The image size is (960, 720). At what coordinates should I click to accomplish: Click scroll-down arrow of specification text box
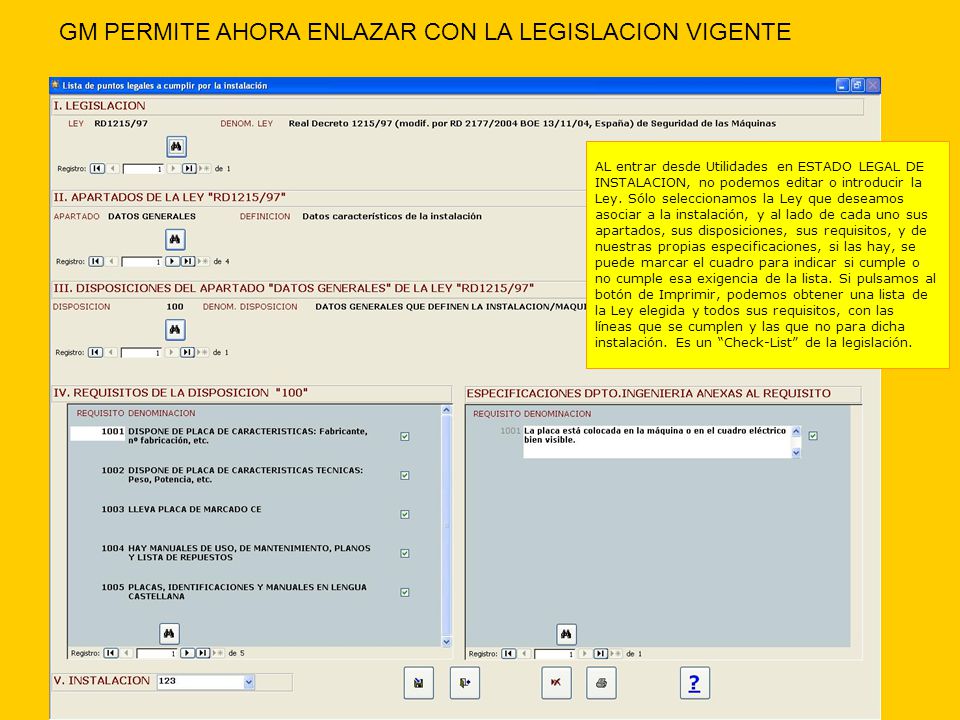coord(796,453)
